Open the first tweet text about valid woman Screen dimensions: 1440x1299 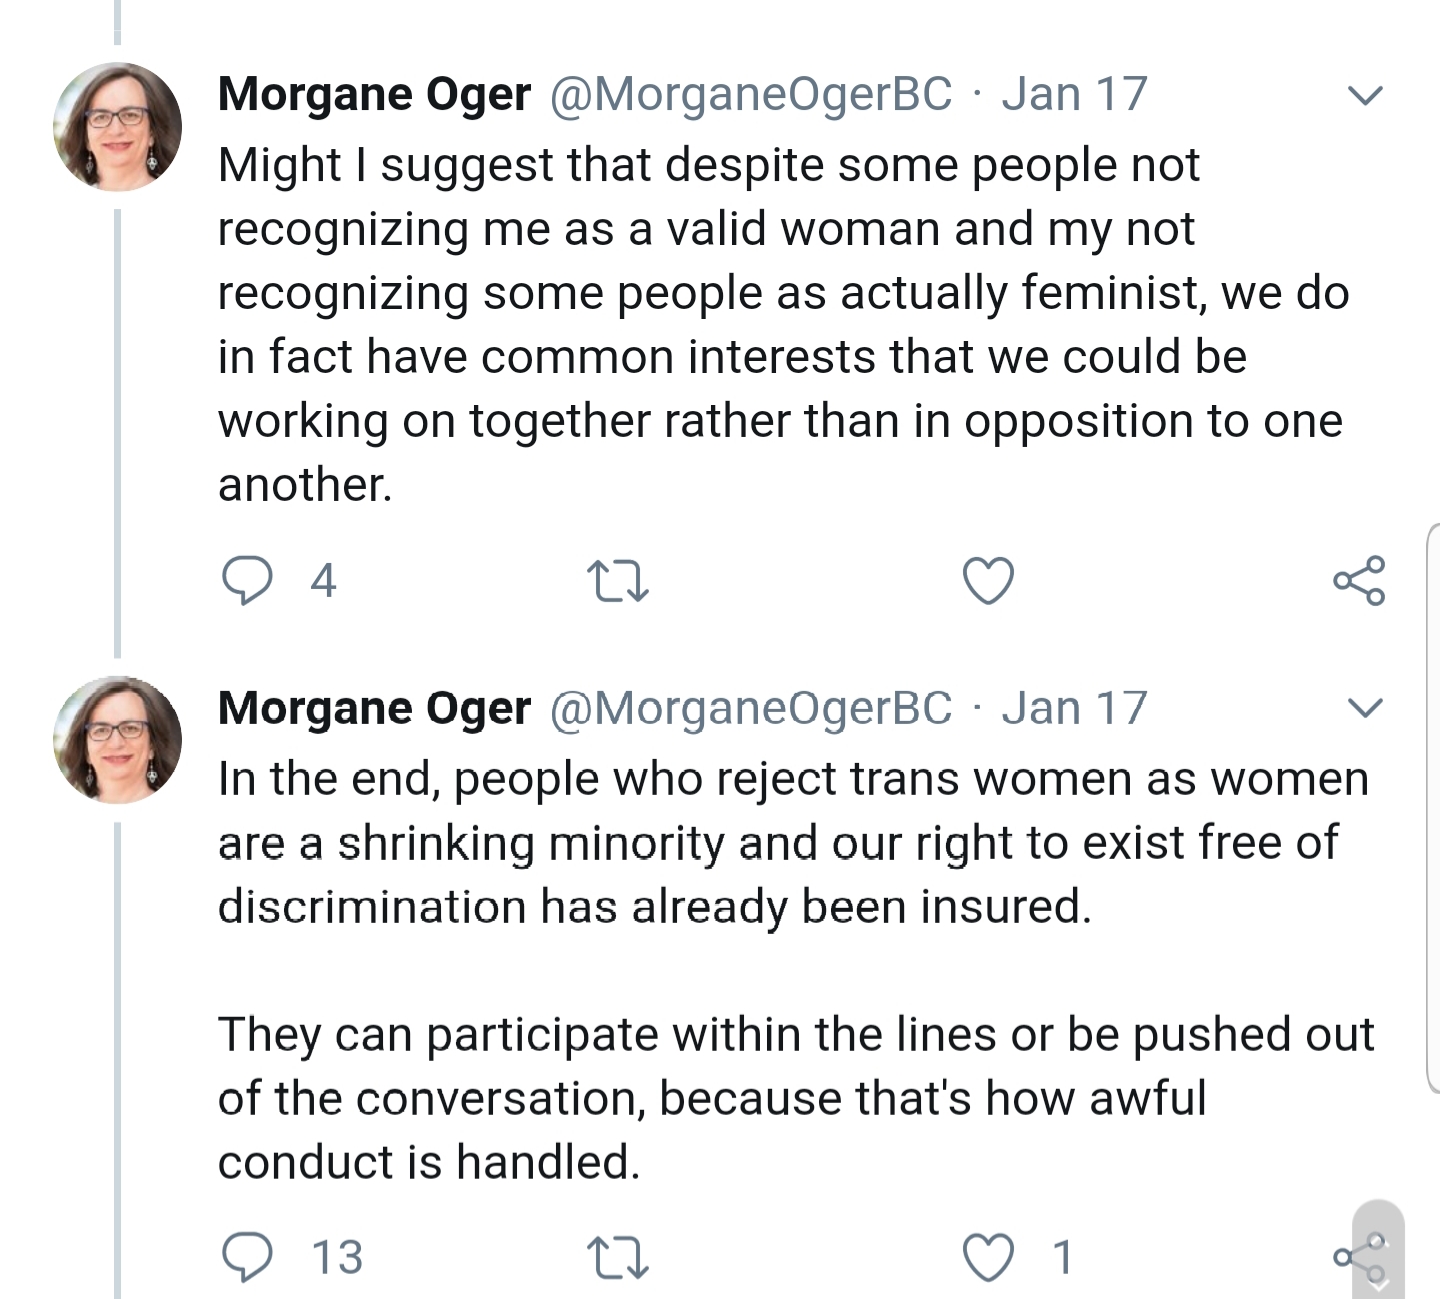[x=783, y=324]
